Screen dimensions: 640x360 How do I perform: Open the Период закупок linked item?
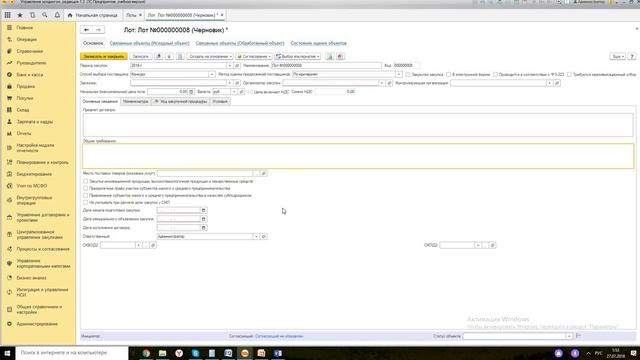point(237,65)
